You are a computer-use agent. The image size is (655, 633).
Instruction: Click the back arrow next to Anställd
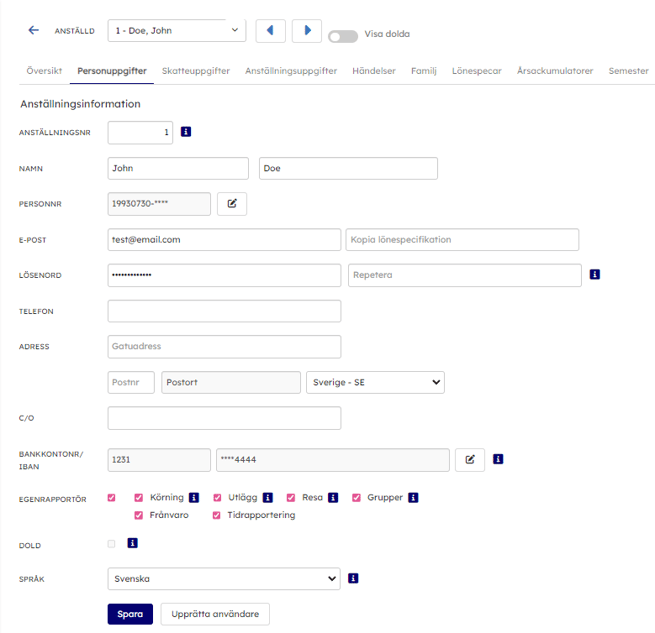click(34, 31)
